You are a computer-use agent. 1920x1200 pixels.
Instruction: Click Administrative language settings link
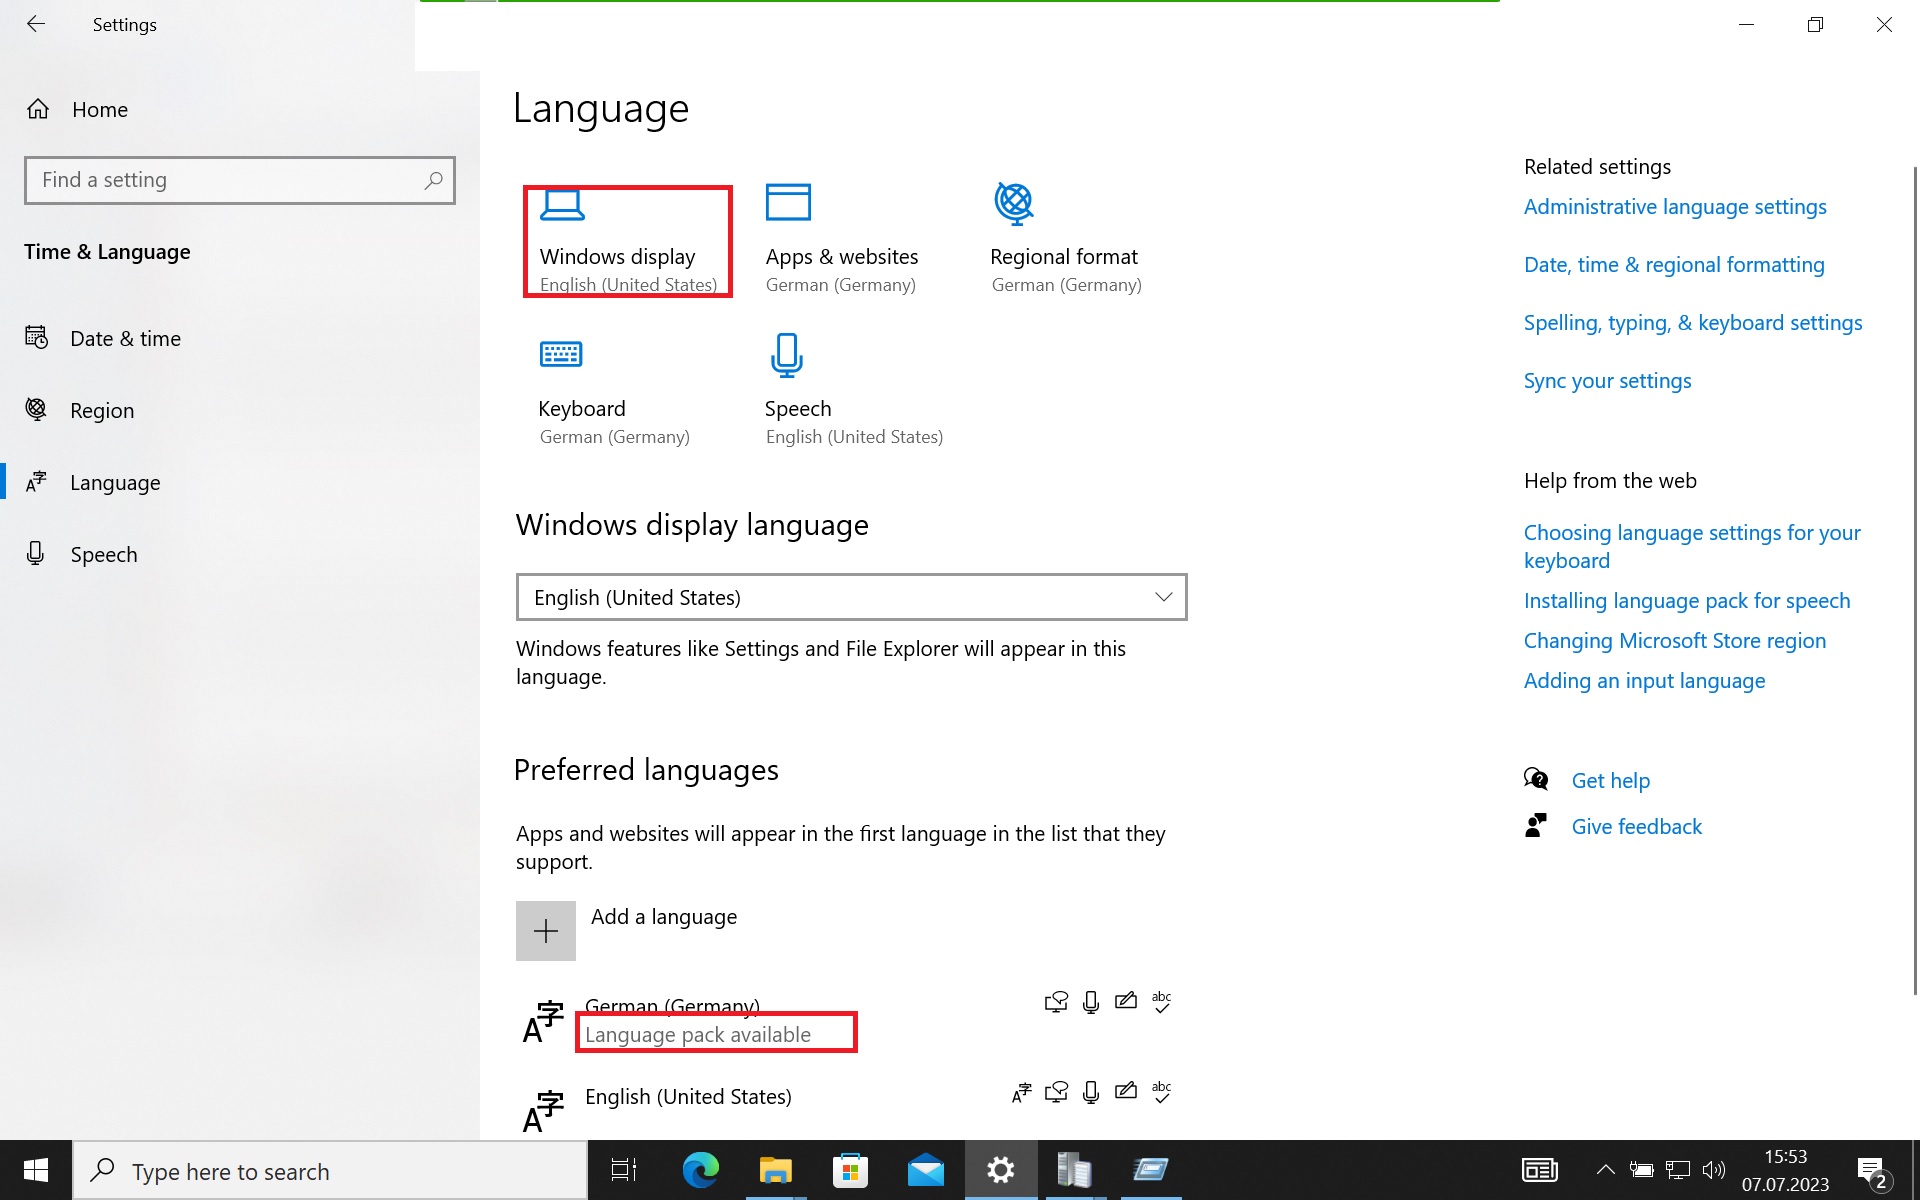1675,206
